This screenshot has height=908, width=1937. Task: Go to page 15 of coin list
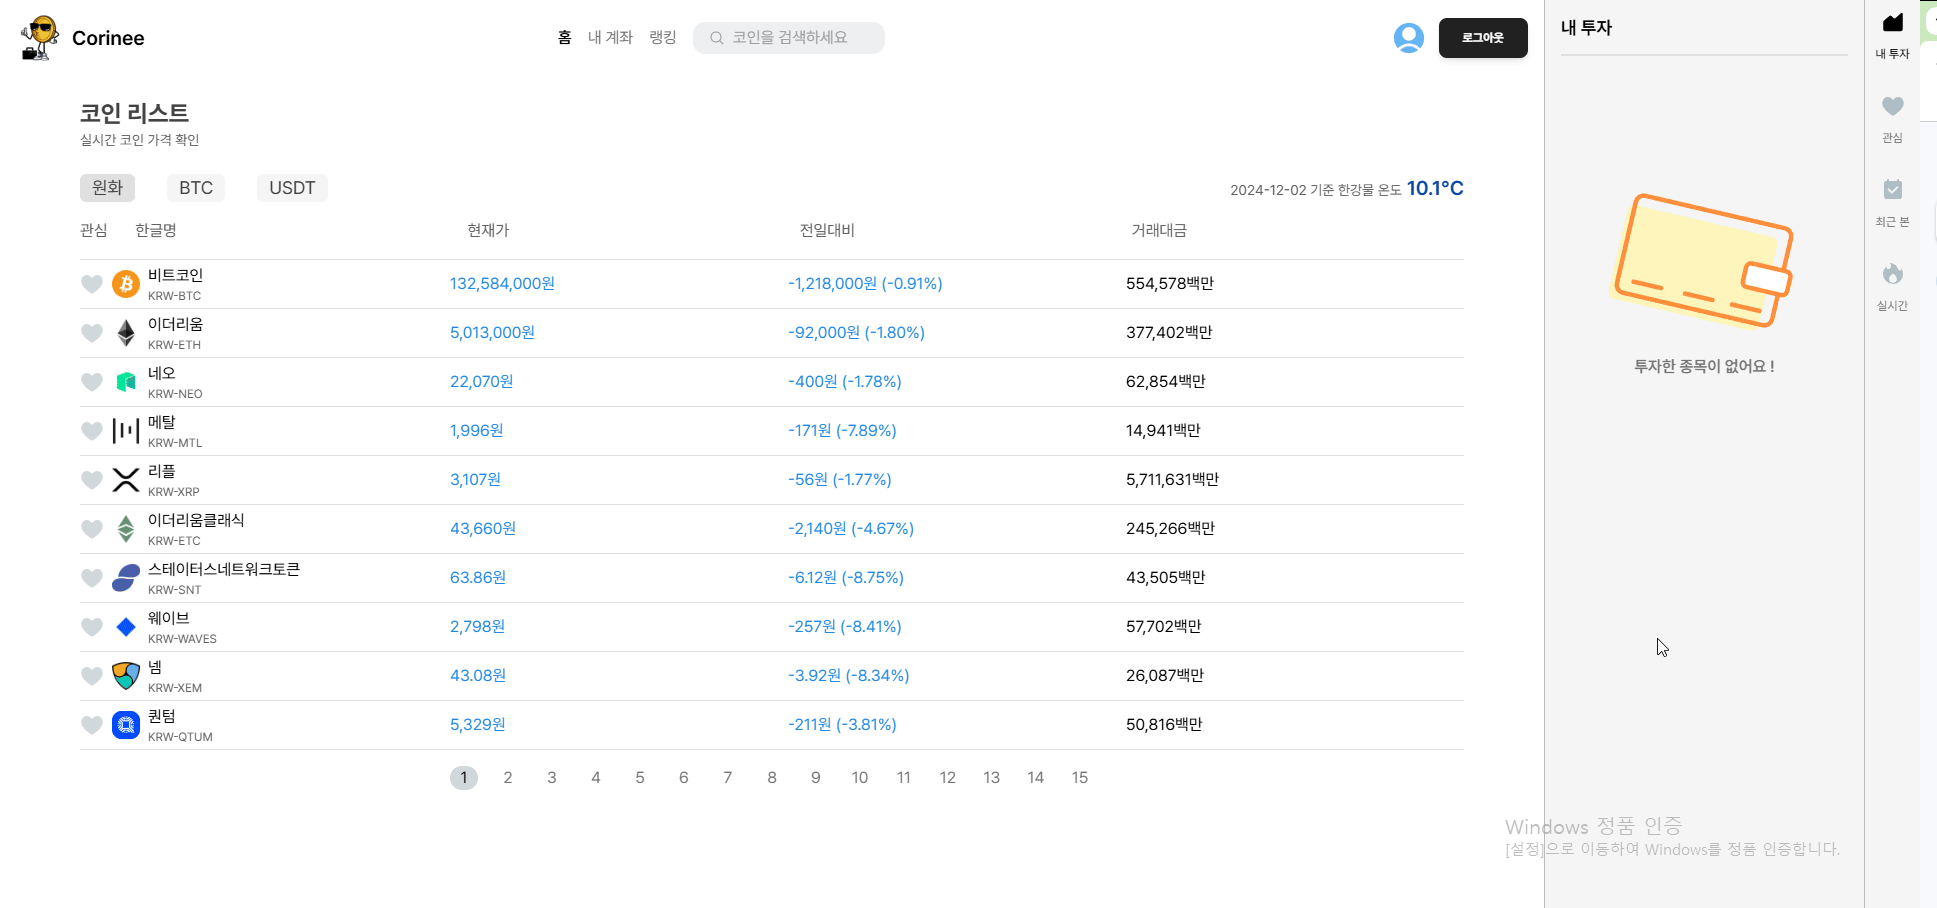(x=1080, y=778)
